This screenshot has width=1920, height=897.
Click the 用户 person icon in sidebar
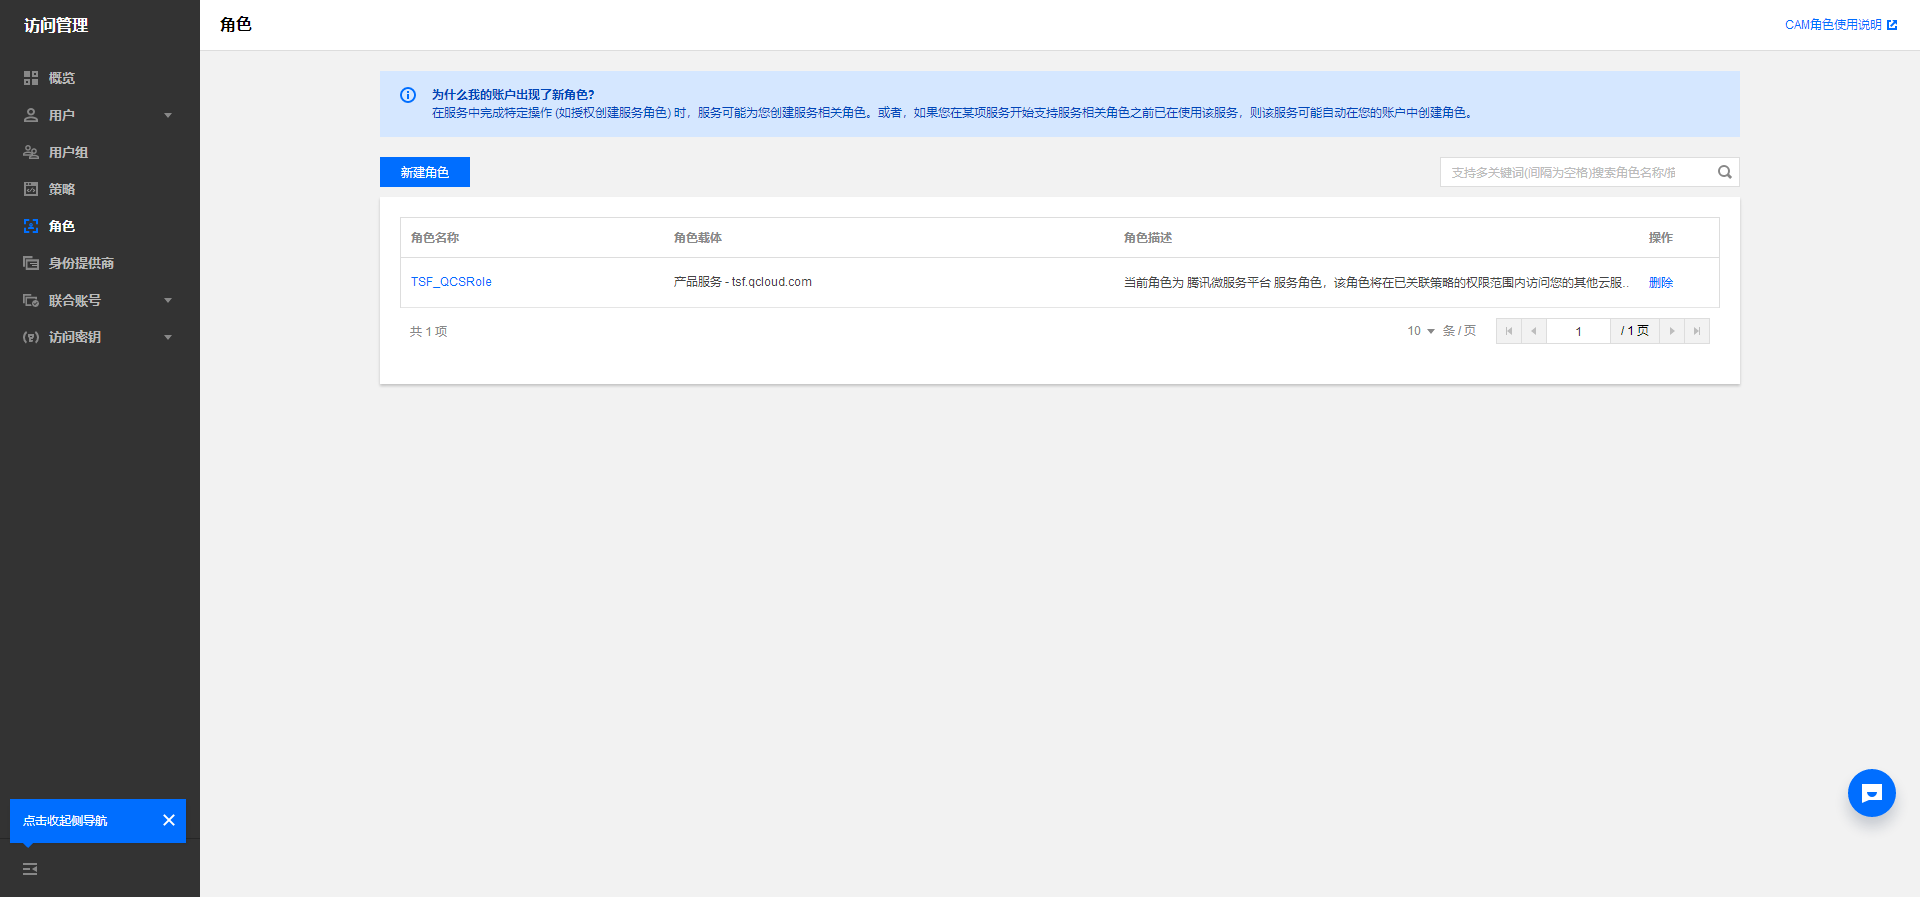(x=31, y=115)
